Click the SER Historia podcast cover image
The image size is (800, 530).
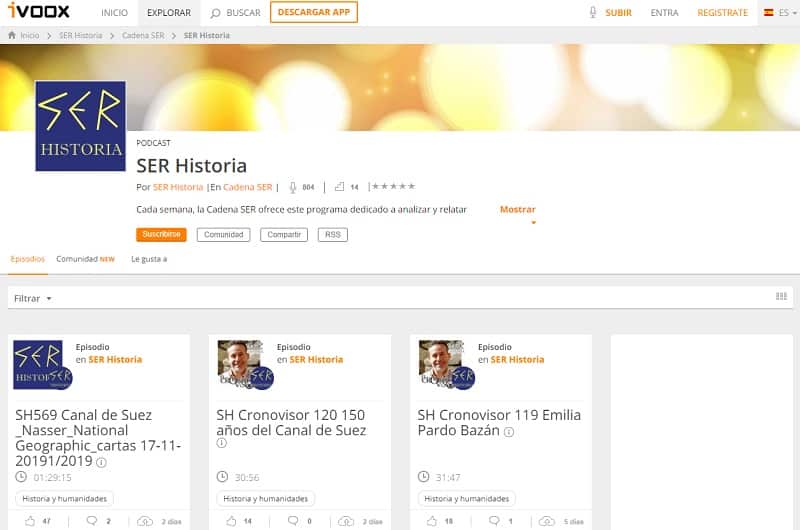(81, 126)
